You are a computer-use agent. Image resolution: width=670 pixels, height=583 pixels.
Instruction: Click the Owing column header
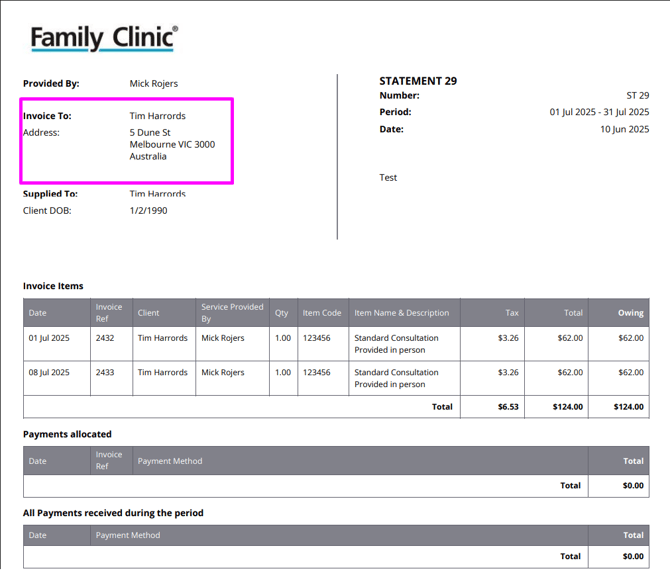(x=630, y=313)
